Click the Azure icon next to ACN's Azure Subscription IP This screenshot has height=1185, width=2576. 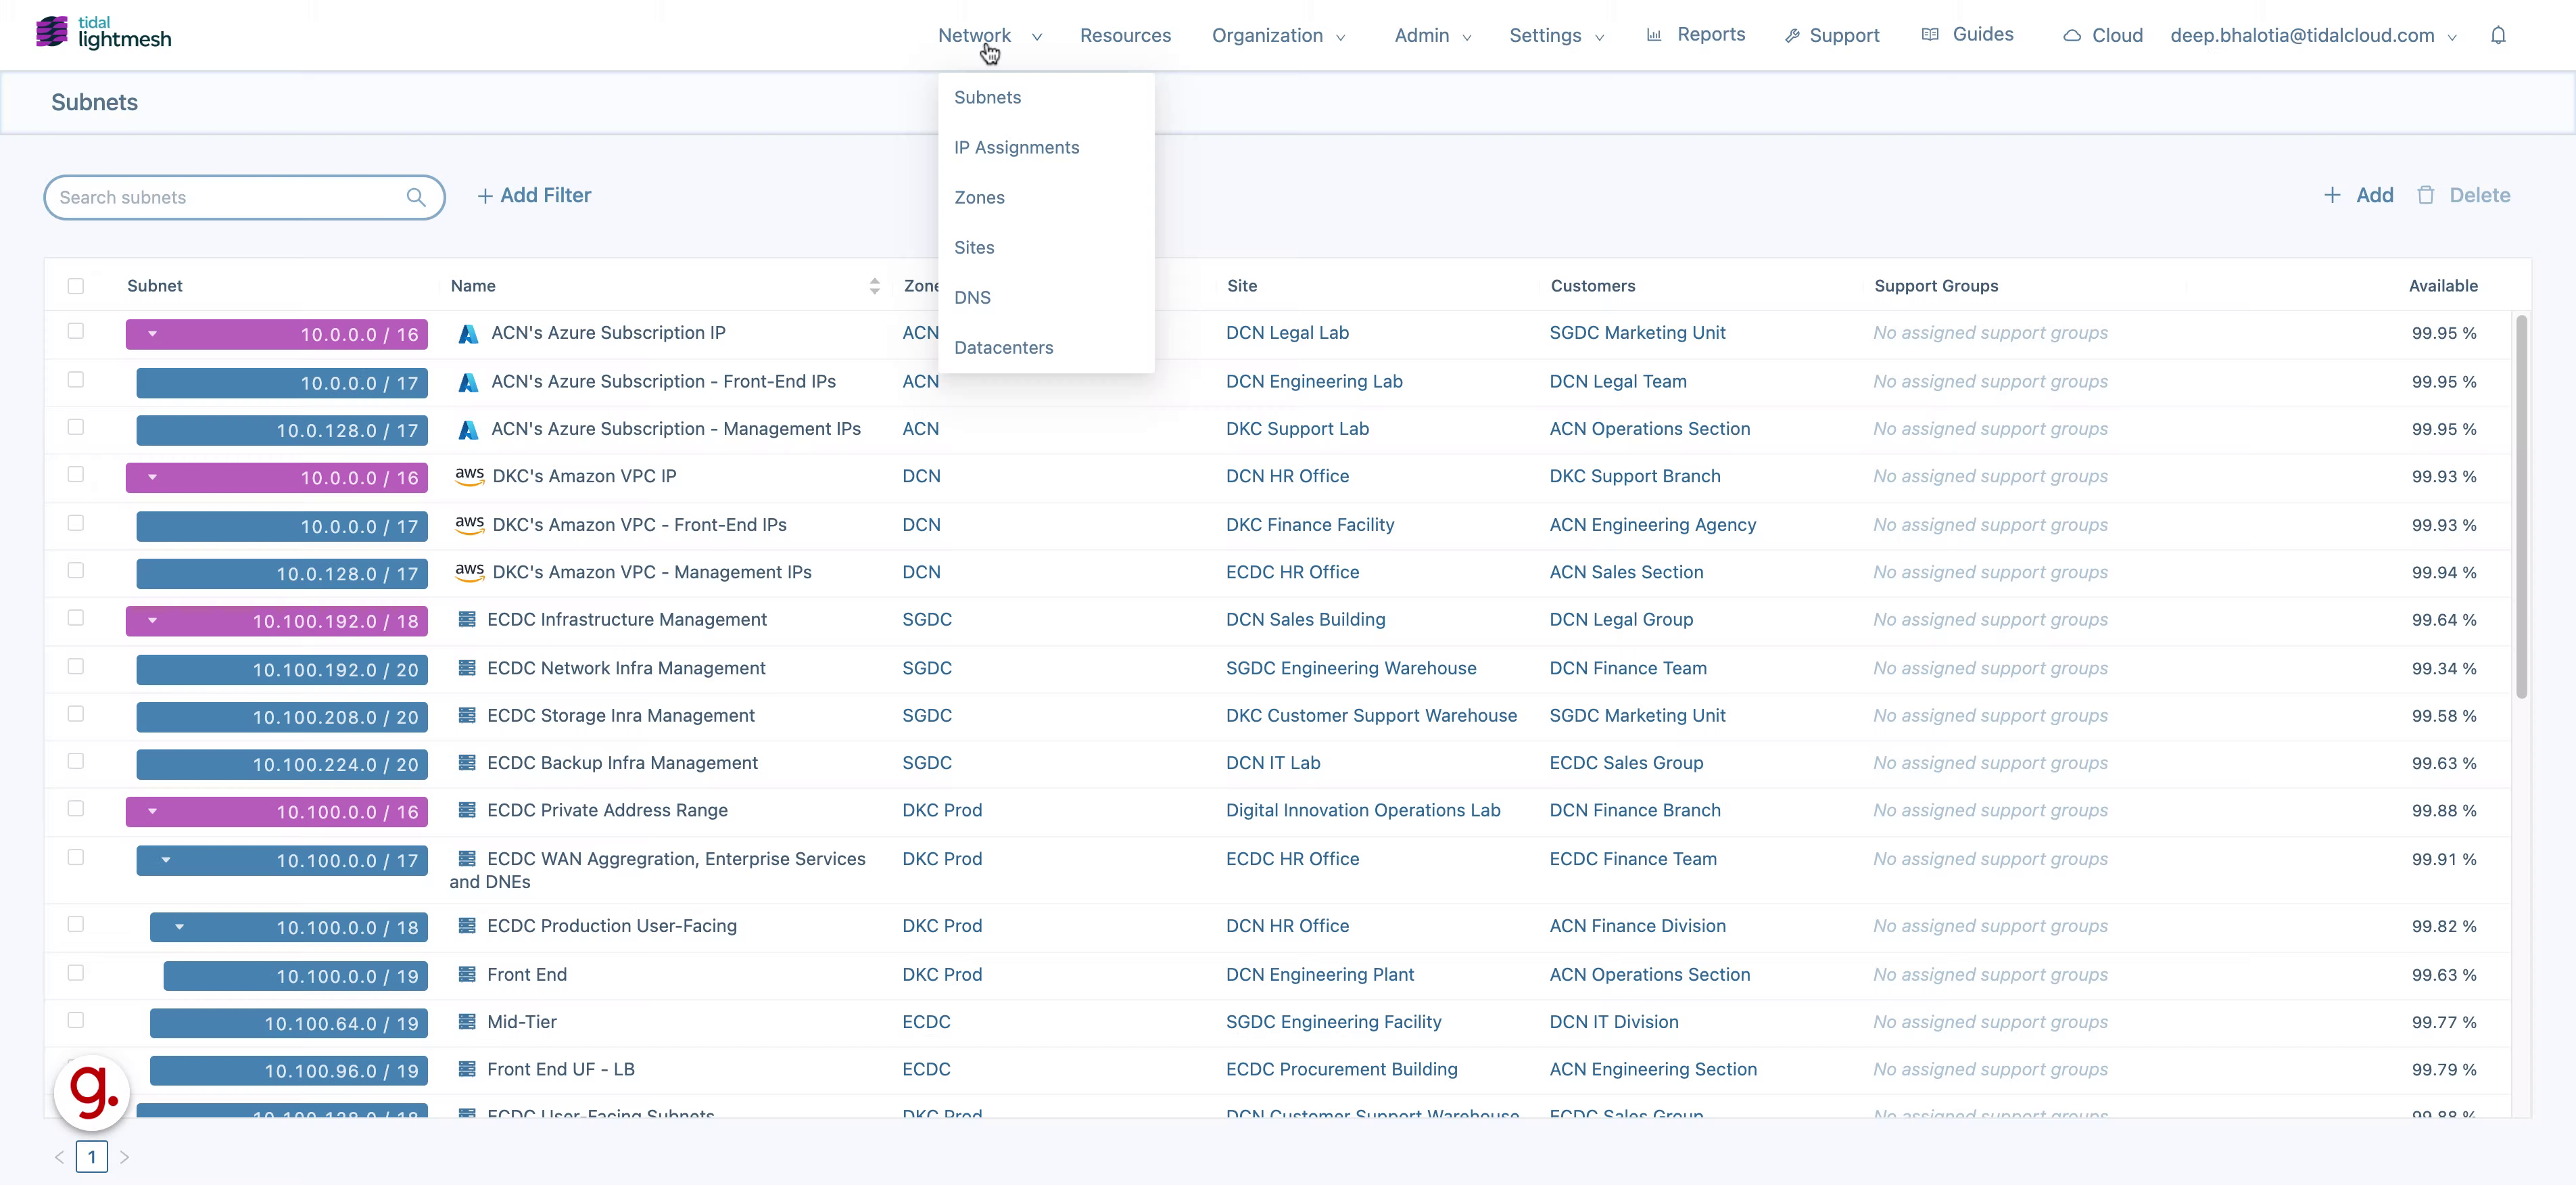pyautogui.click(x=469, y=333)
